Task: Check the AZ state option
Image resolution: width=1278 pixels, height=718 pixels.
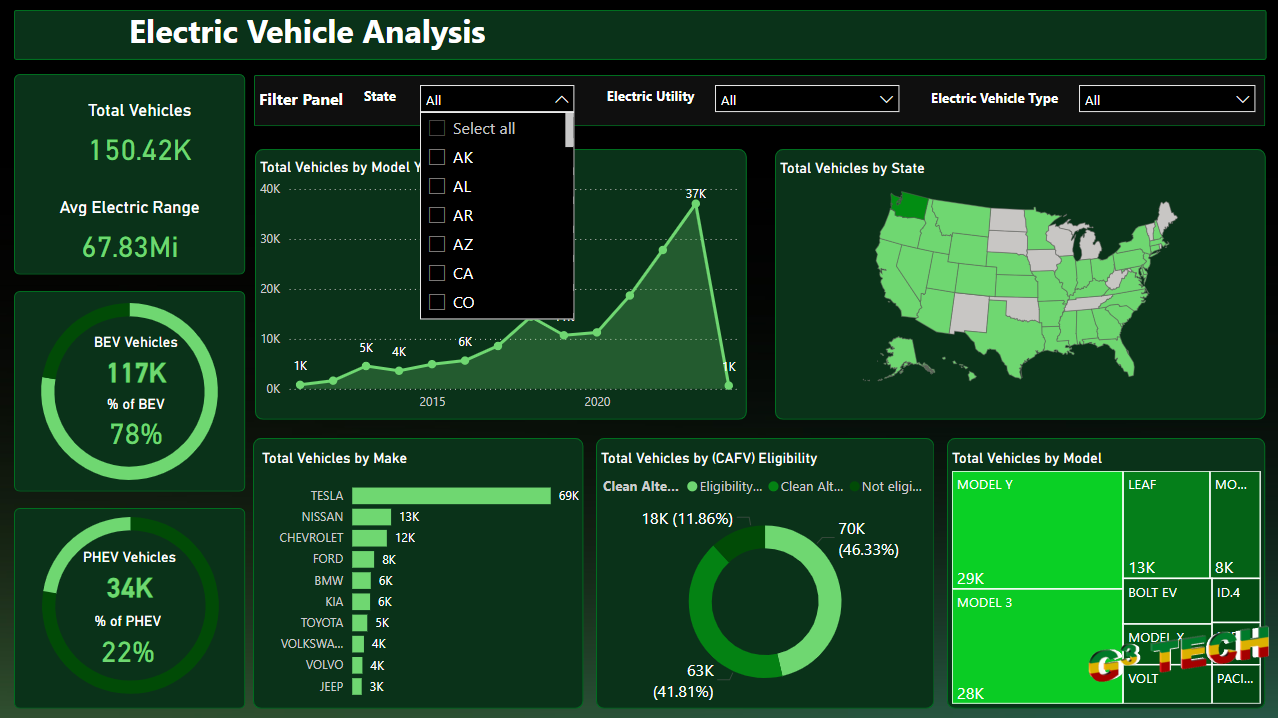Action: pyautogui.click(x=436, y=244)
